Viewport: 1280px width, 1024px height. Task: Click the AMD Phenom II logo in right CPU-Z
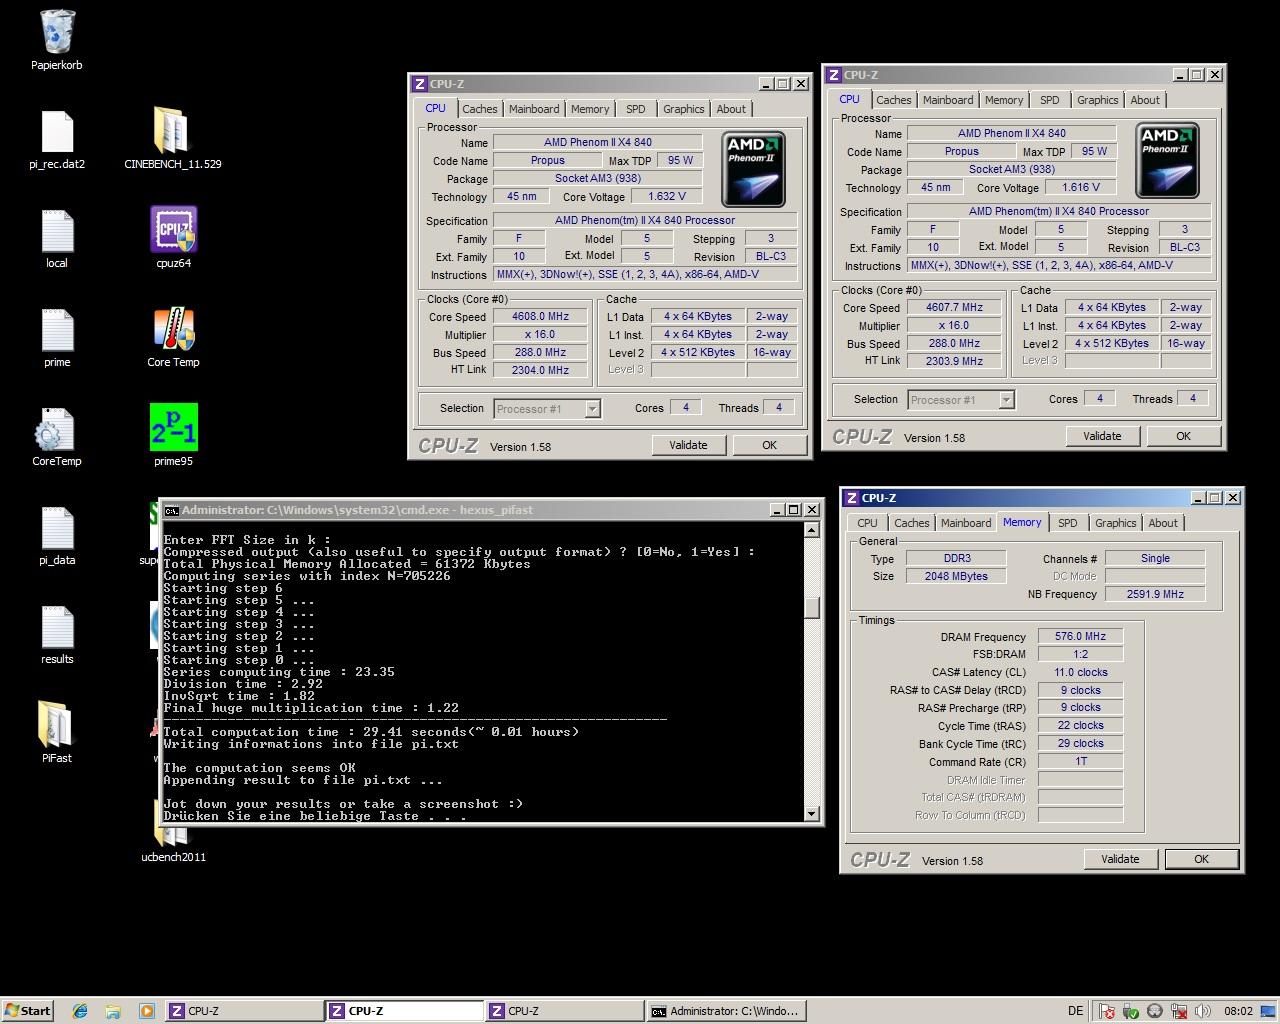pyautogui.click(x=1167, y=160)
